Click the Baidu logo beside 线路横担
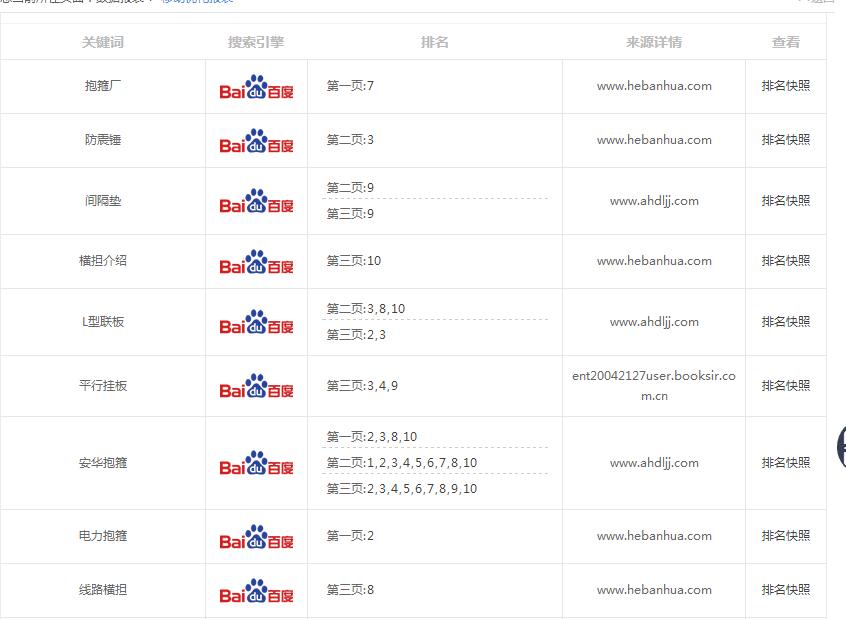846x619 pixels. pyautogui.click(x=256, y=592)
